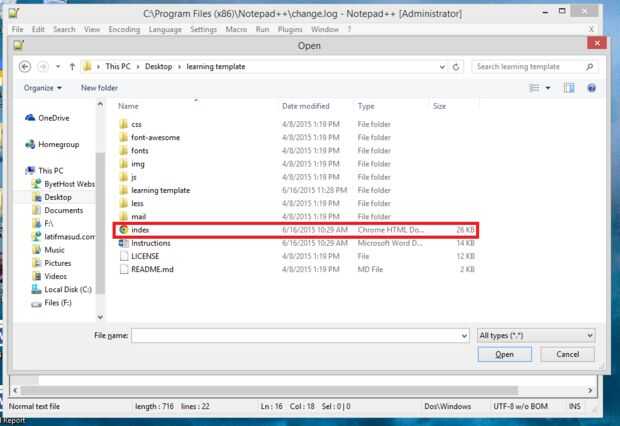
Task: Select Files (F:) drive in sidebar
Action: pyautogui.click(x=52, y=303)
